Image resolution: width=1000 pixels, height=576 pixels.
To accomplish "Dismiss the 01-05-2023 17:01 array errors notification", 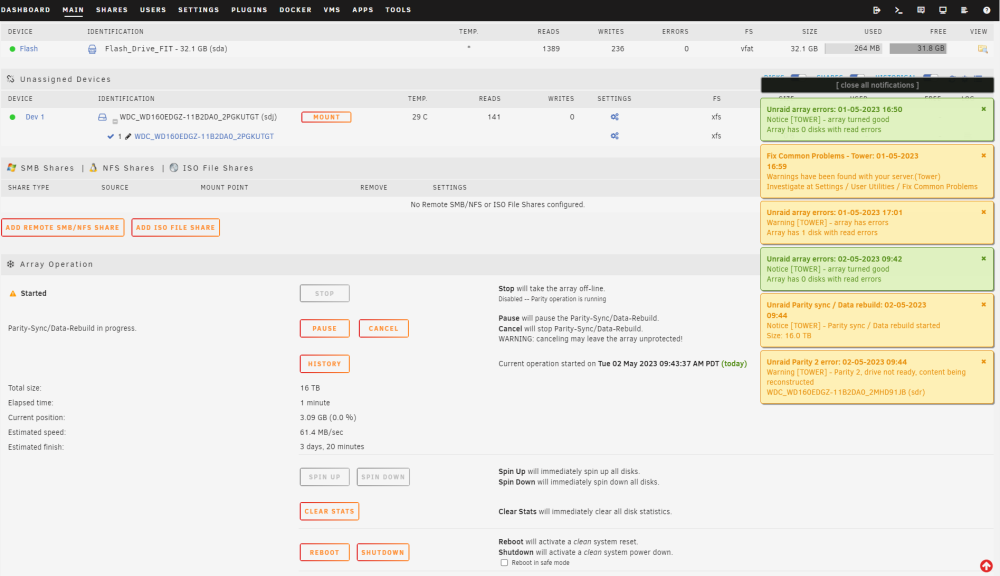I will click(983, 212).
